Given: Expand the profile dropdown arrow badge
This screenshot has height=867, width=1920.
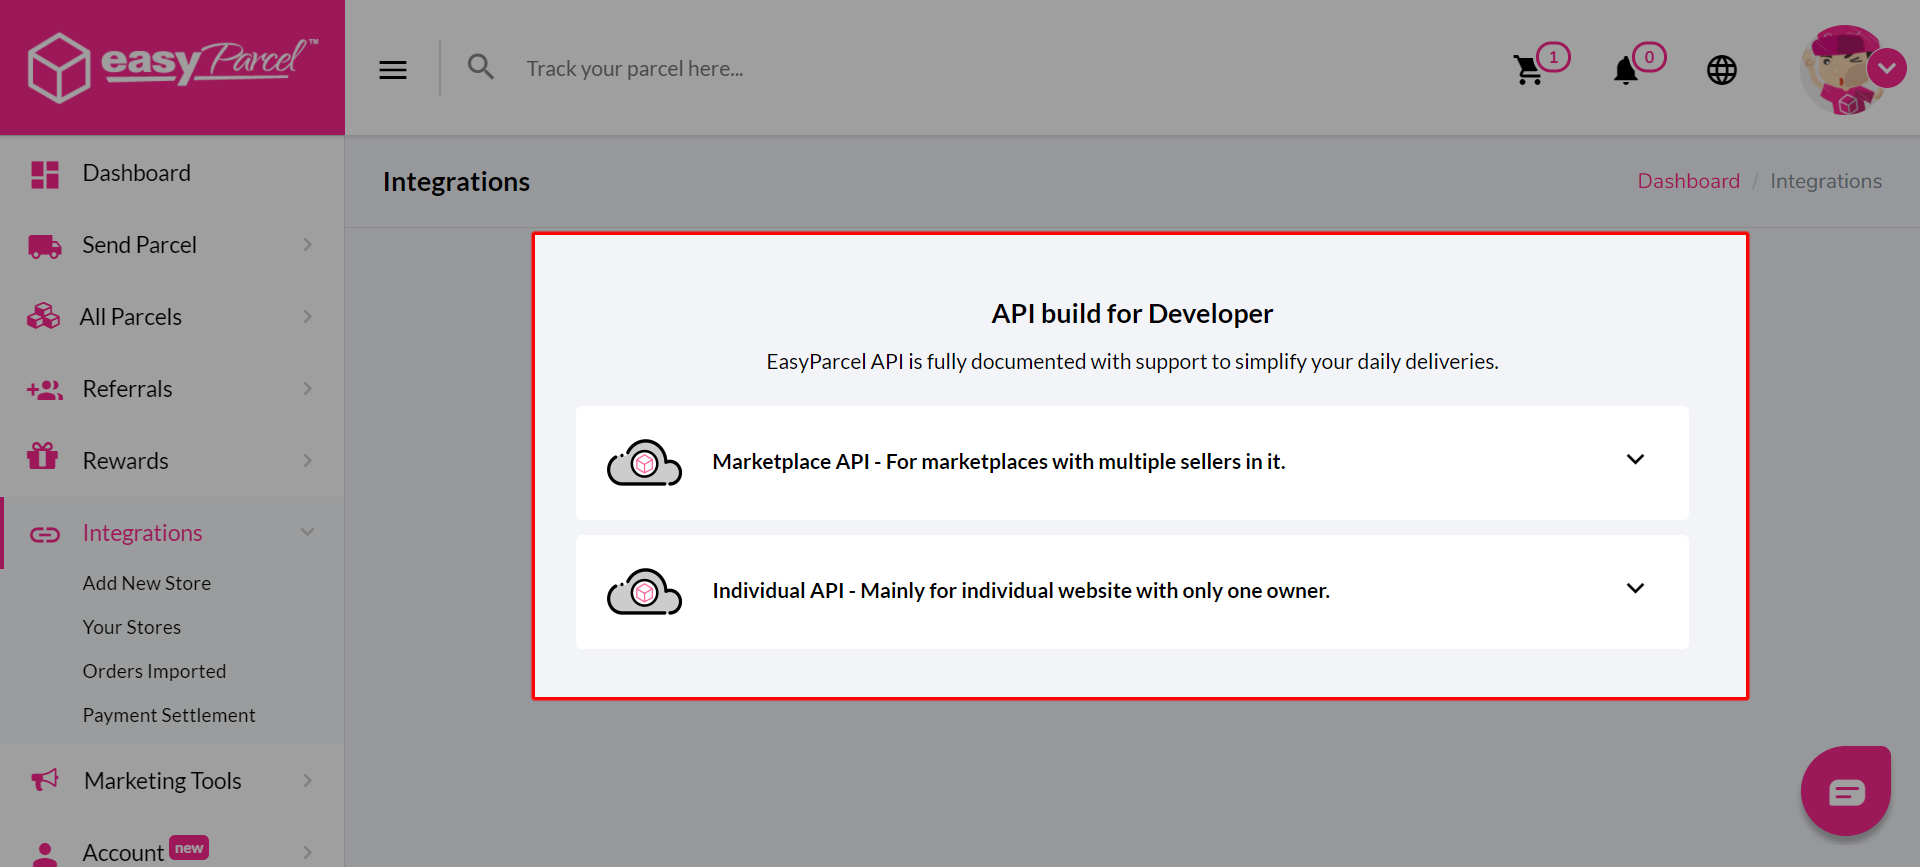Looking at the screenshot, I should pyautogui.click(x=1887, y=68).
